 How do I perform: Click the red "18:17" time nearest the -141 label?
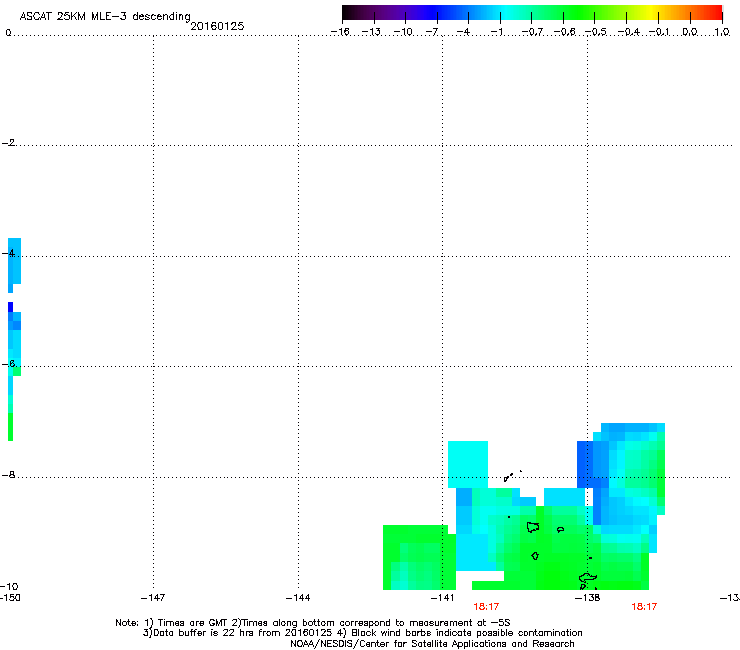pos(486,607)
